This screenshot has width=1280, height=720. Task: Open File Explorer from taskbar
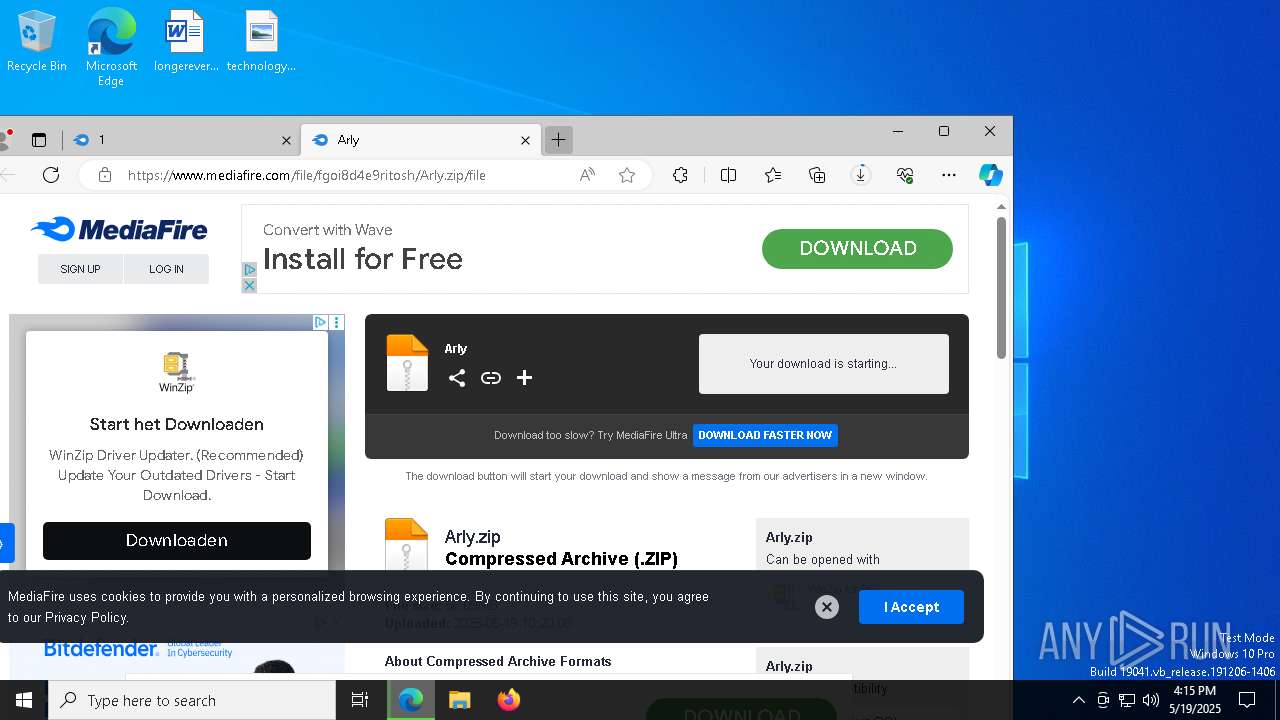coord(459,700)
